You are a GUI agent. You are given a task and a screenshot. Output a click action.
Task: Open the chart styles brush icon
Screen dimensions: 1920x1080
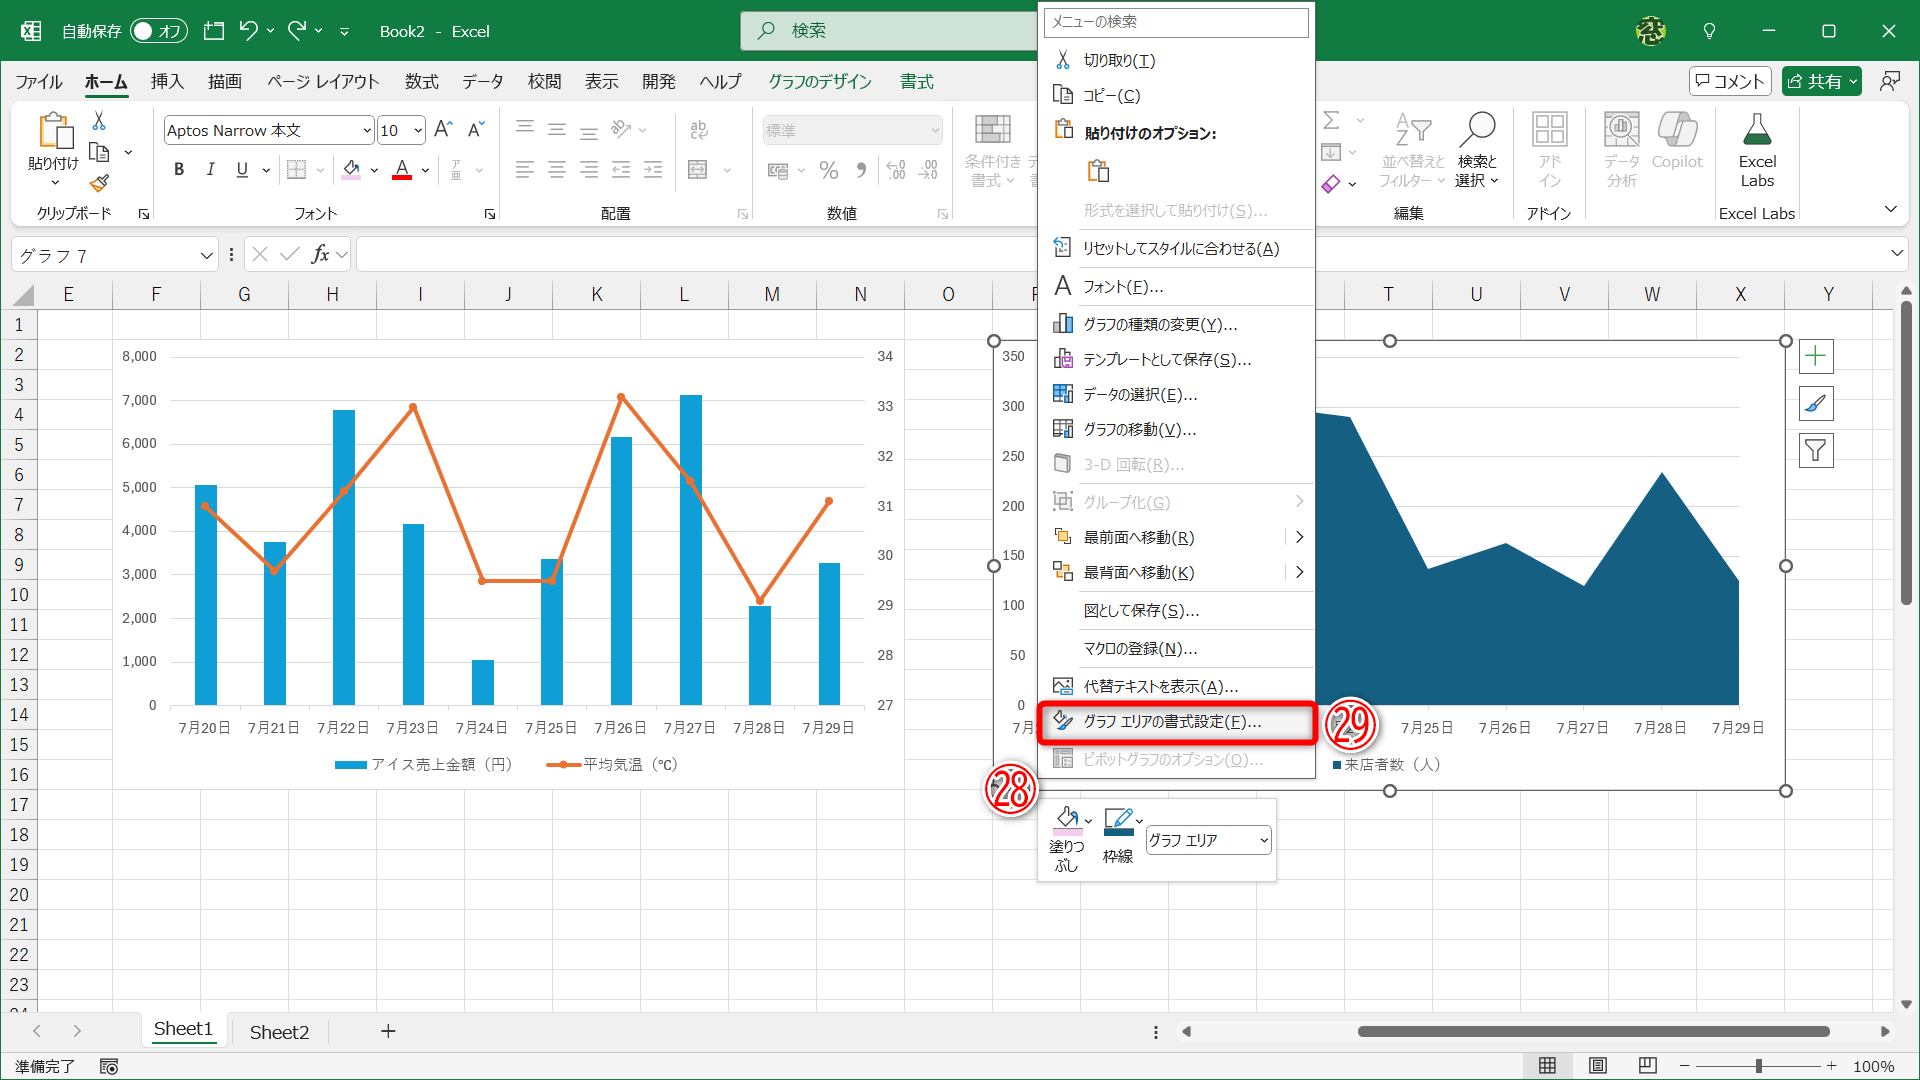point(1815,404)
